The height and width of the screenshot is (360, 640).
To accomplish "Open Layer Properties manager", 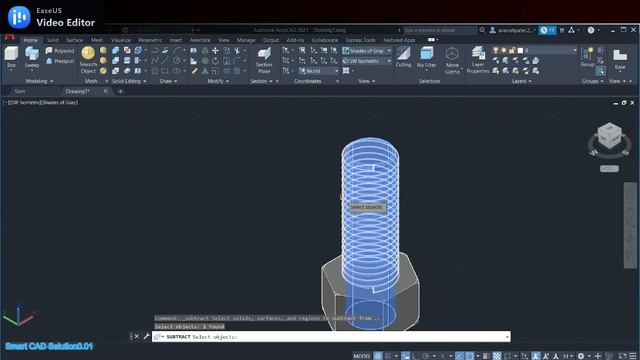I will [478, 60].
